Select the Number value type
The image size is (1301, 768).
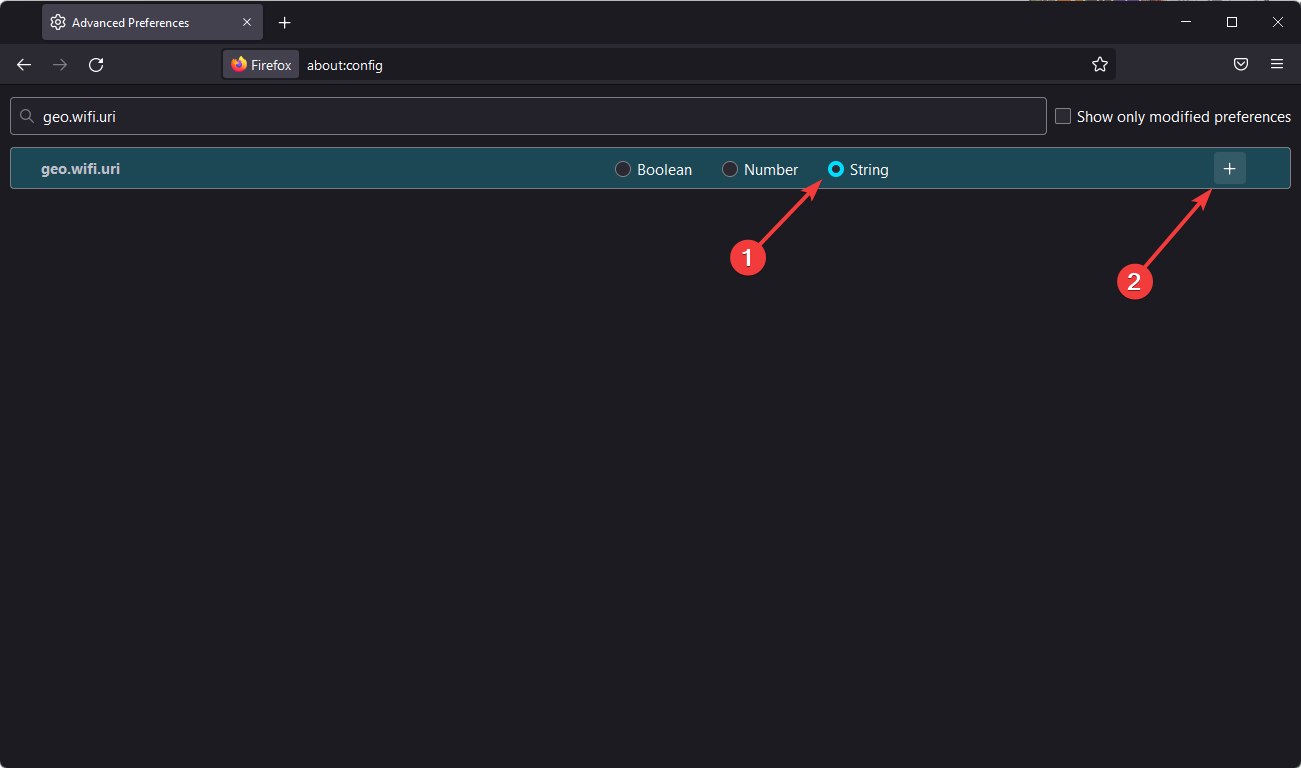(x=729, y=169)
